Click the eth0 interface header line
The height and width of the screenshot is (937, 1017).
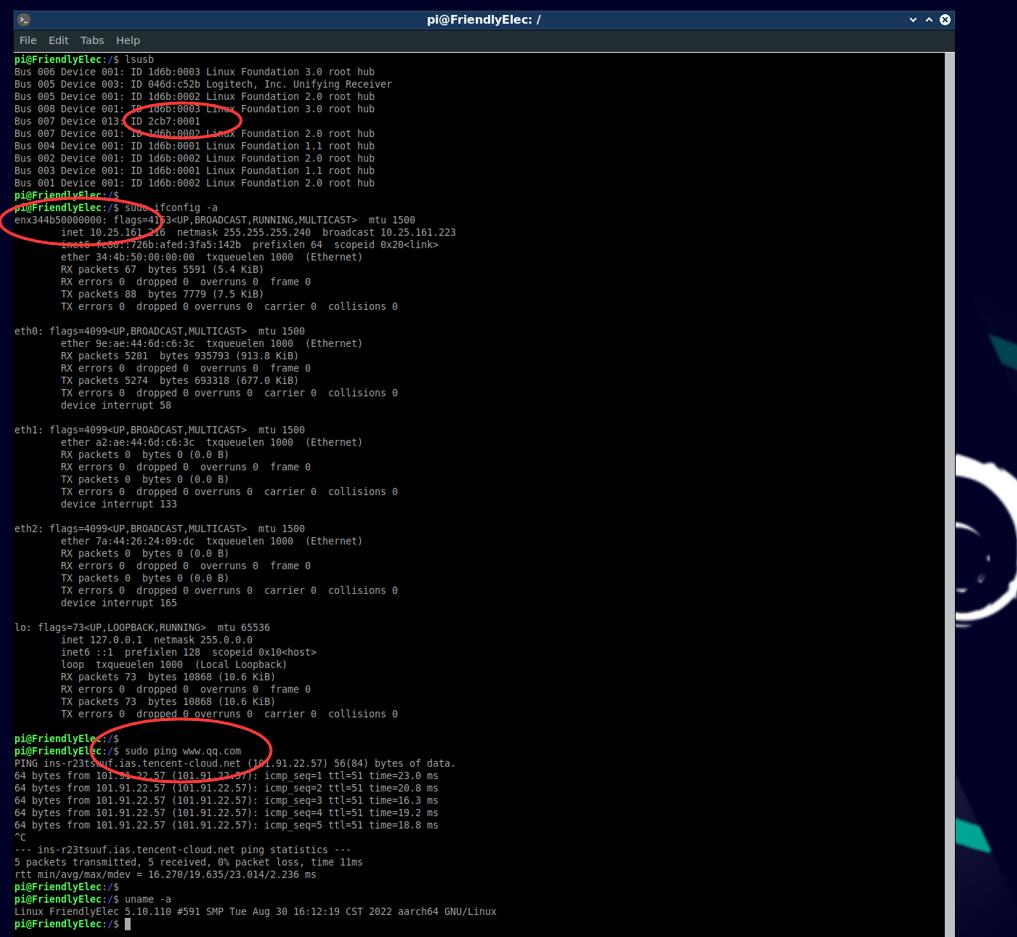160,331
